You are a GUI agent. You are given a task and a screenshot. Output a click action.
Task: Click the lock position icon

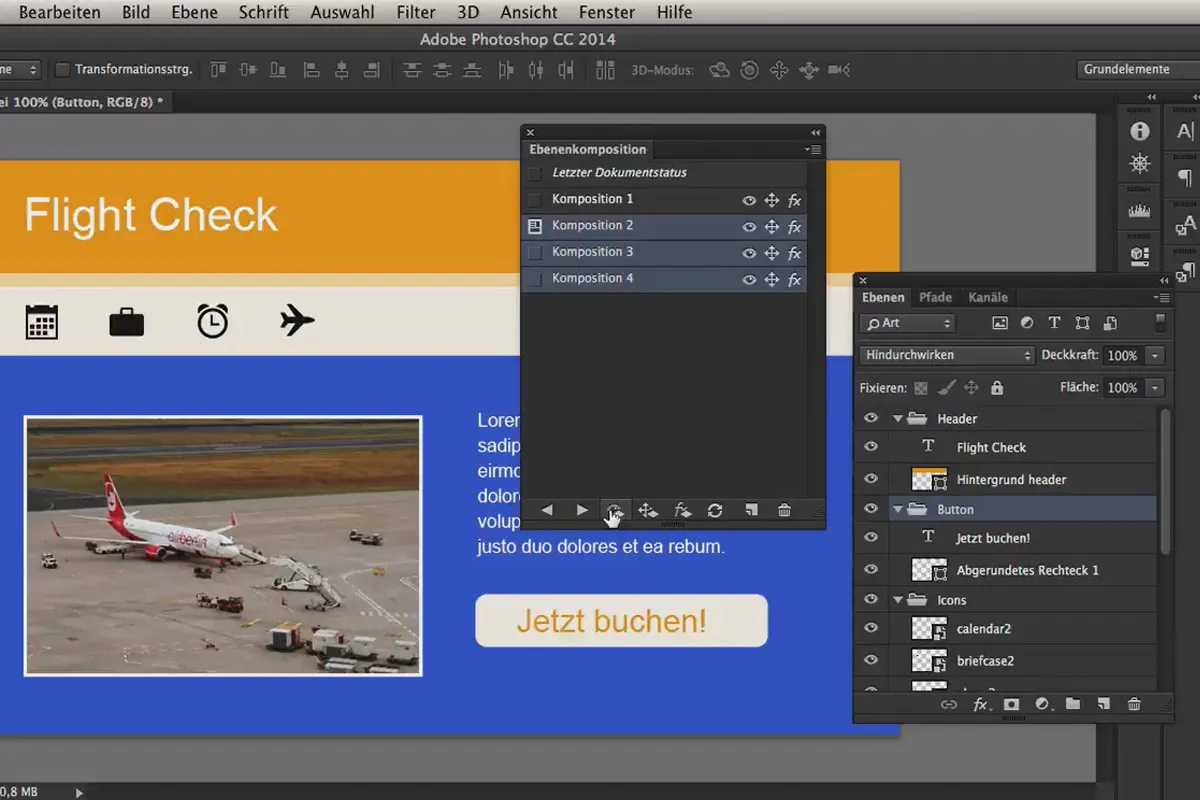tap(971, 387)
